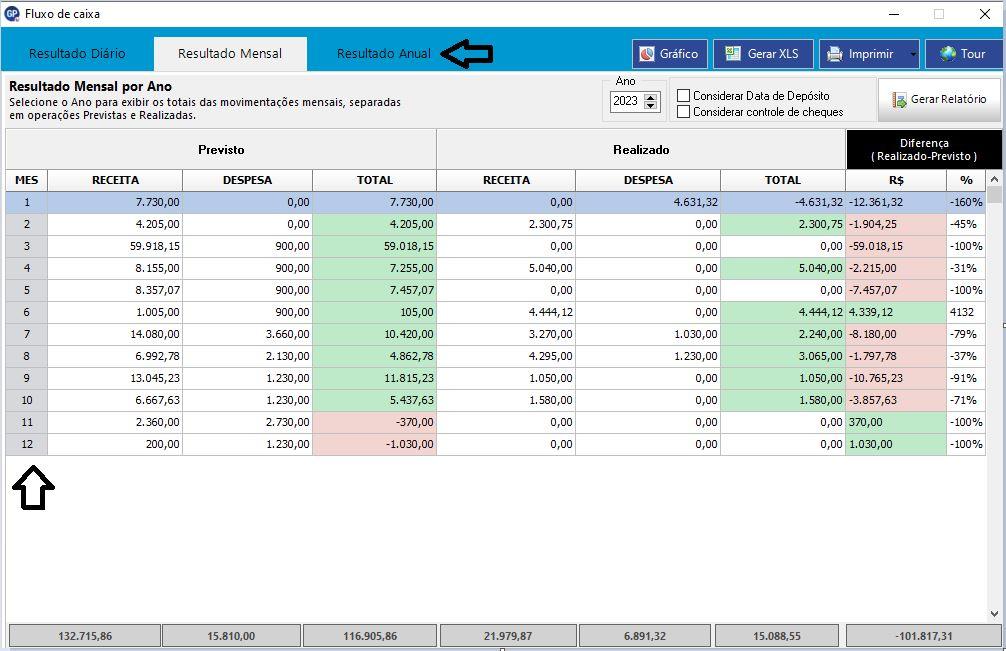The image size is (1006, 651).
Task: Click the 116.905,86 footer total
Action: click(x=370, y=636)
